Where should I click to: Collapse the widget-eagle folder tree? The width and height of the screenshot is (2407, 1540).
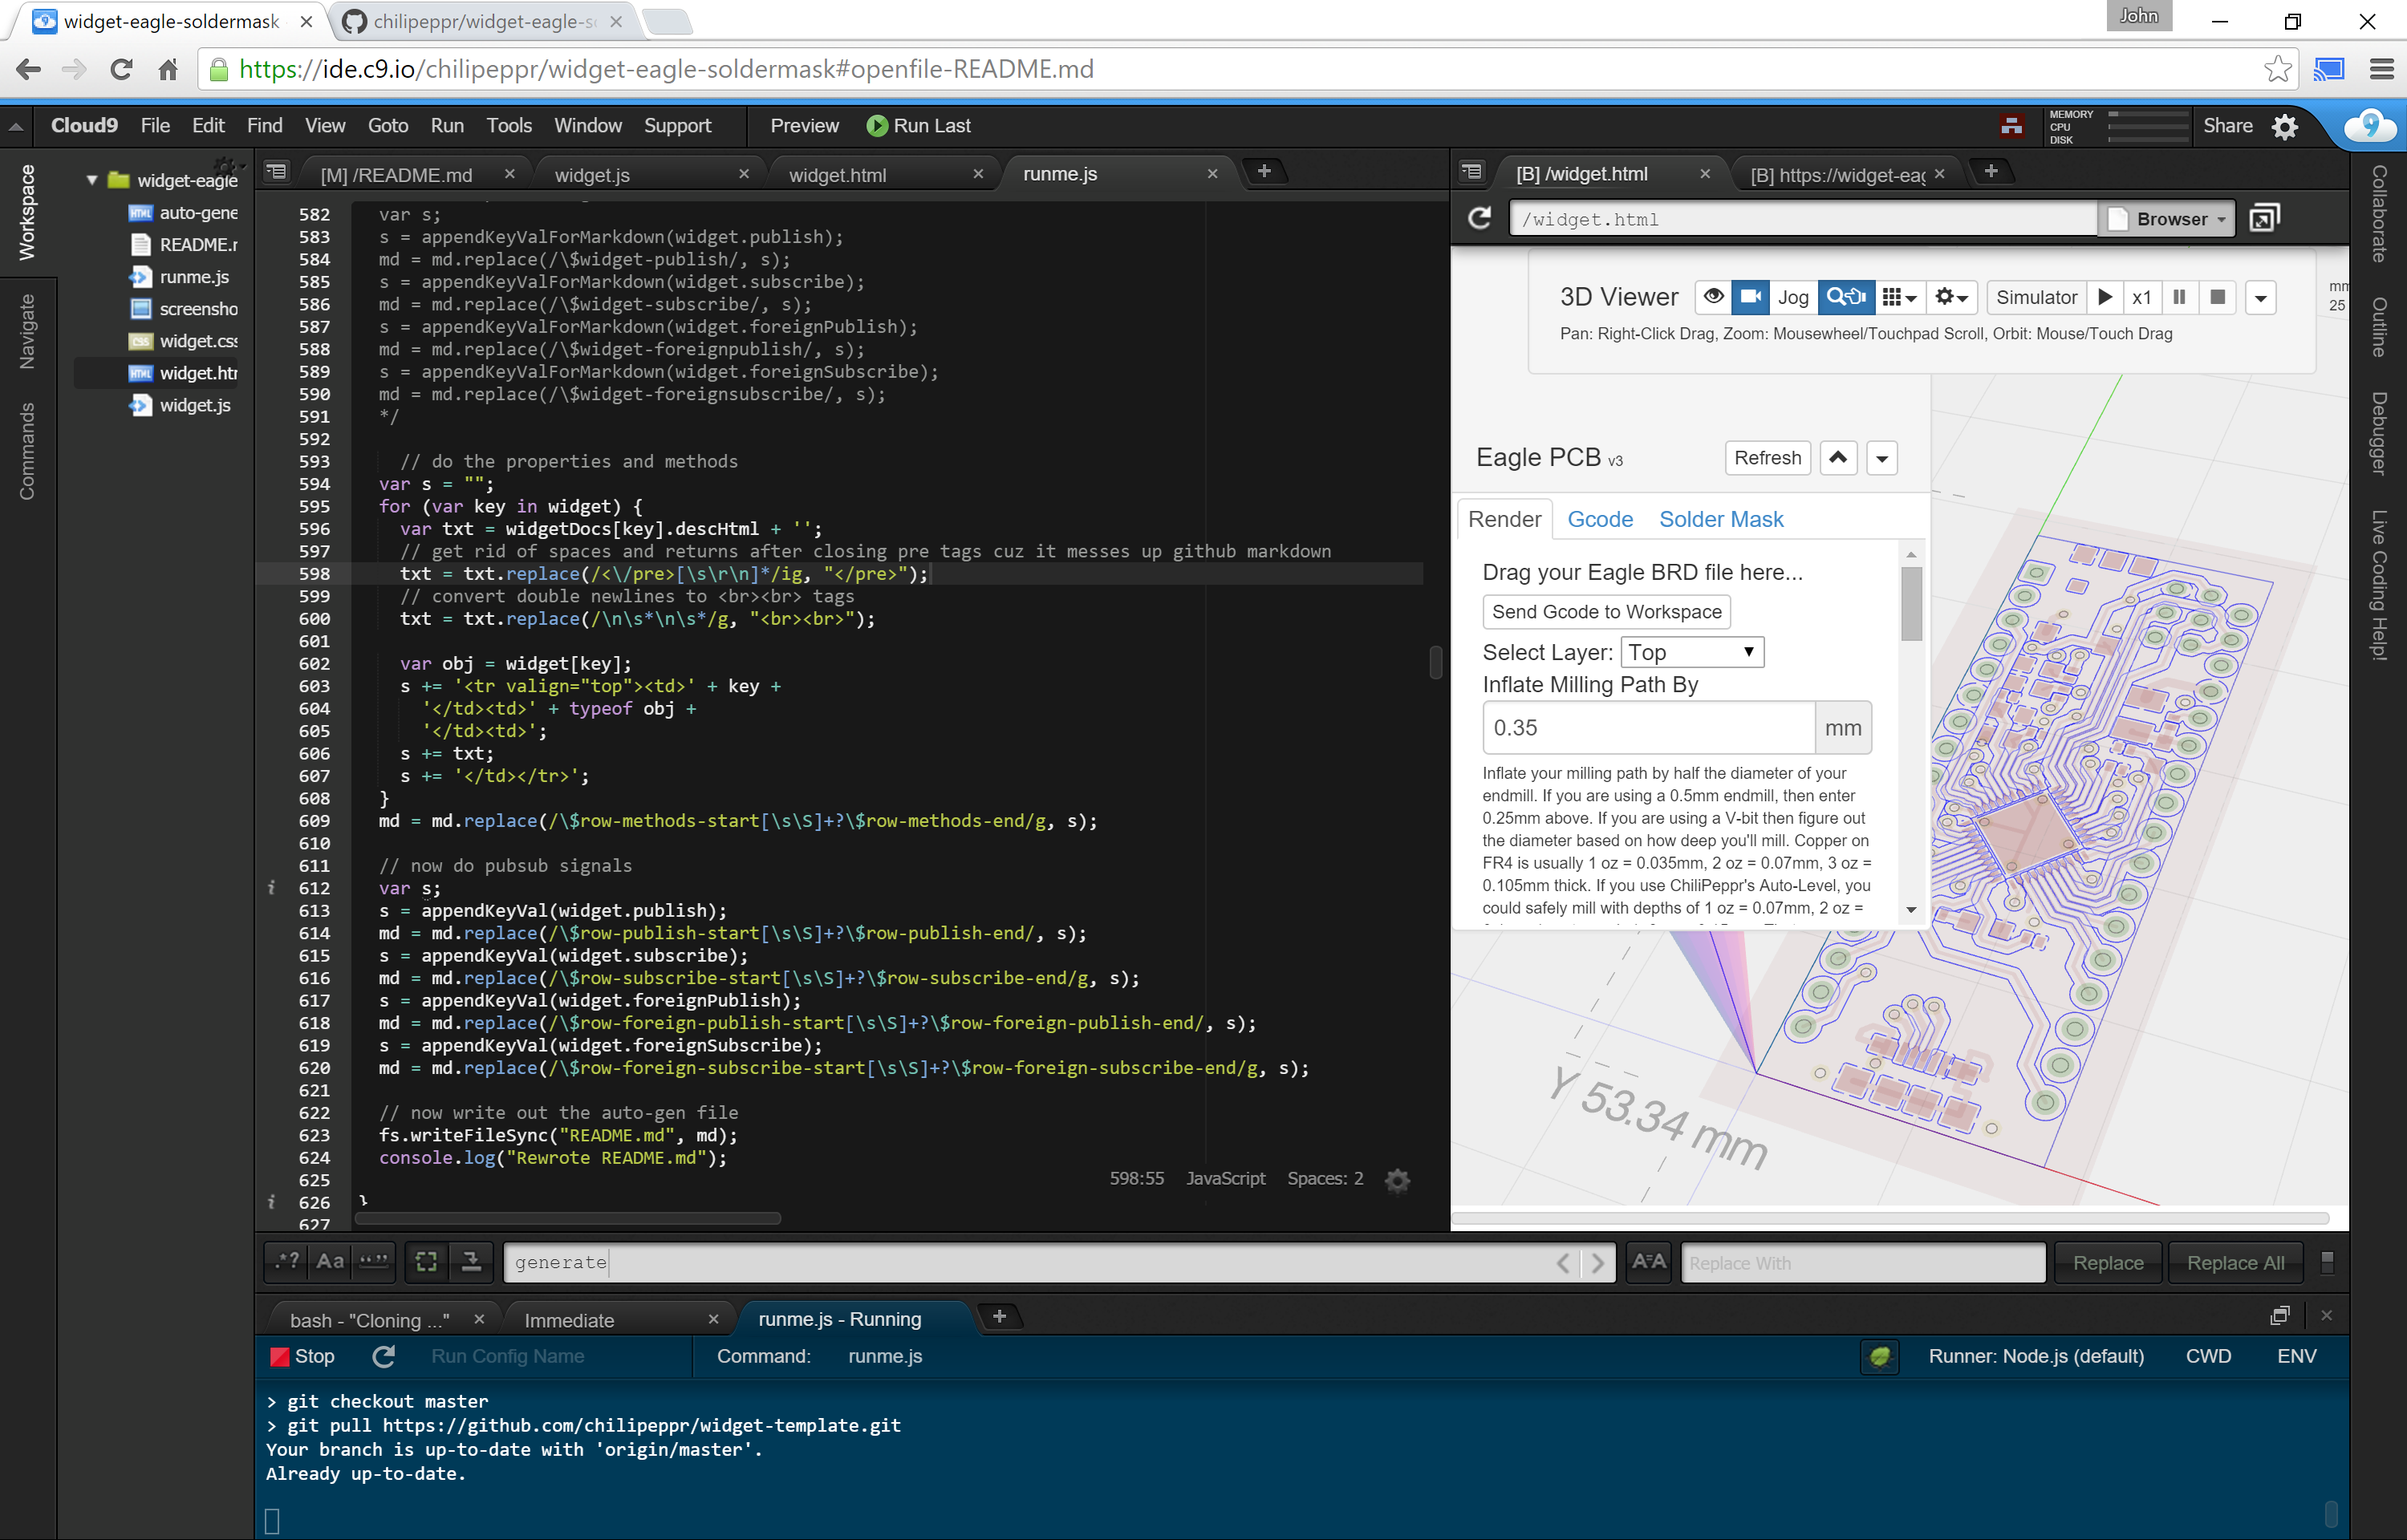click(x=92, y=181)
